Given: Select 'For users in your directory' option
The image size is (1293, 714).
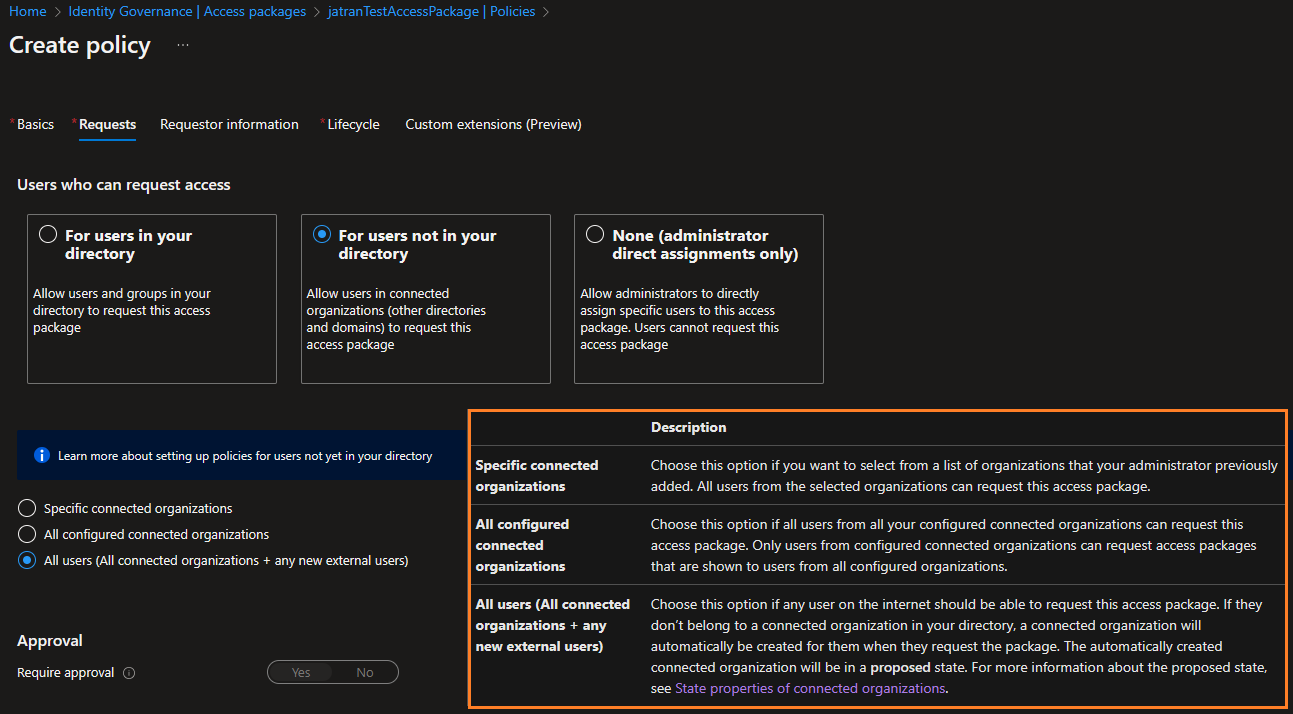Looking at the screenshot, I should [x=48, y=233].
